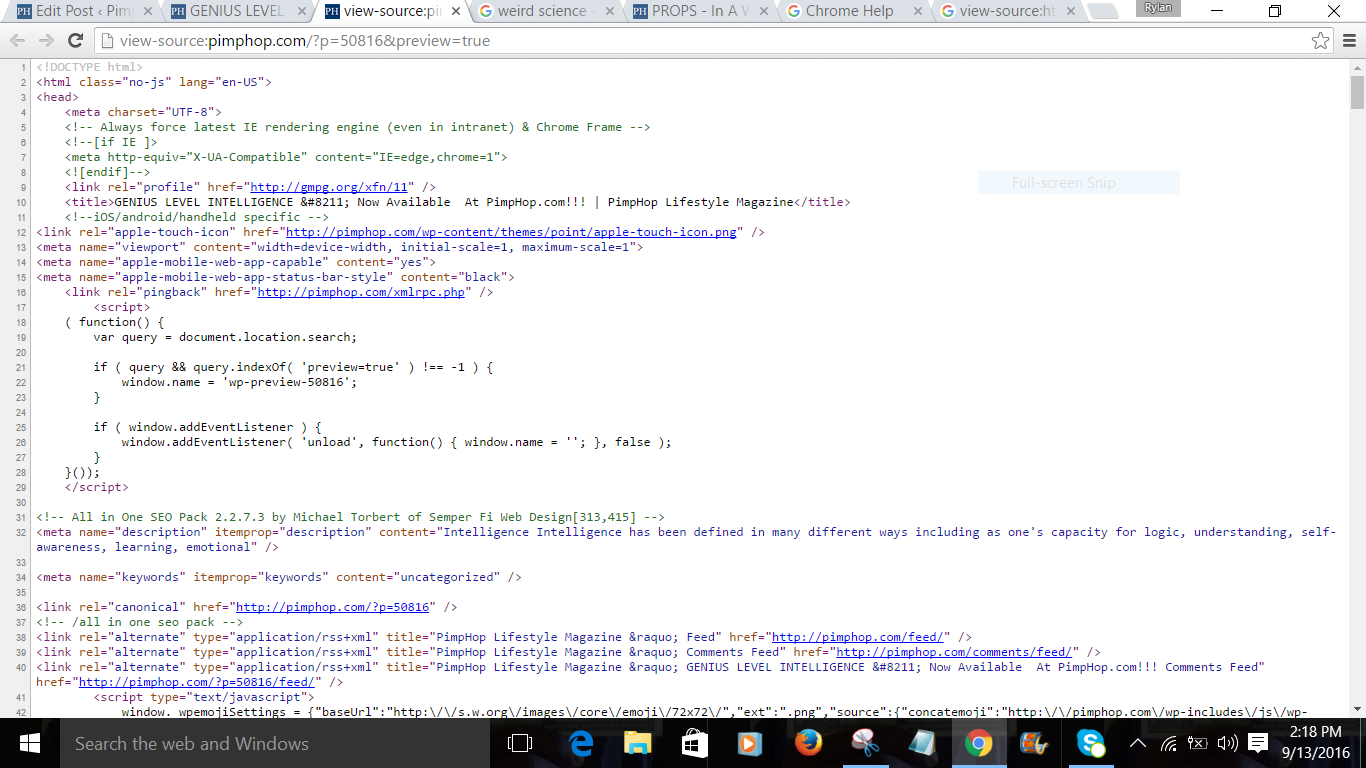This screenshot has height=768, width=1366.
Task: Launch Firefox from the taskbar
Action: 808,743
